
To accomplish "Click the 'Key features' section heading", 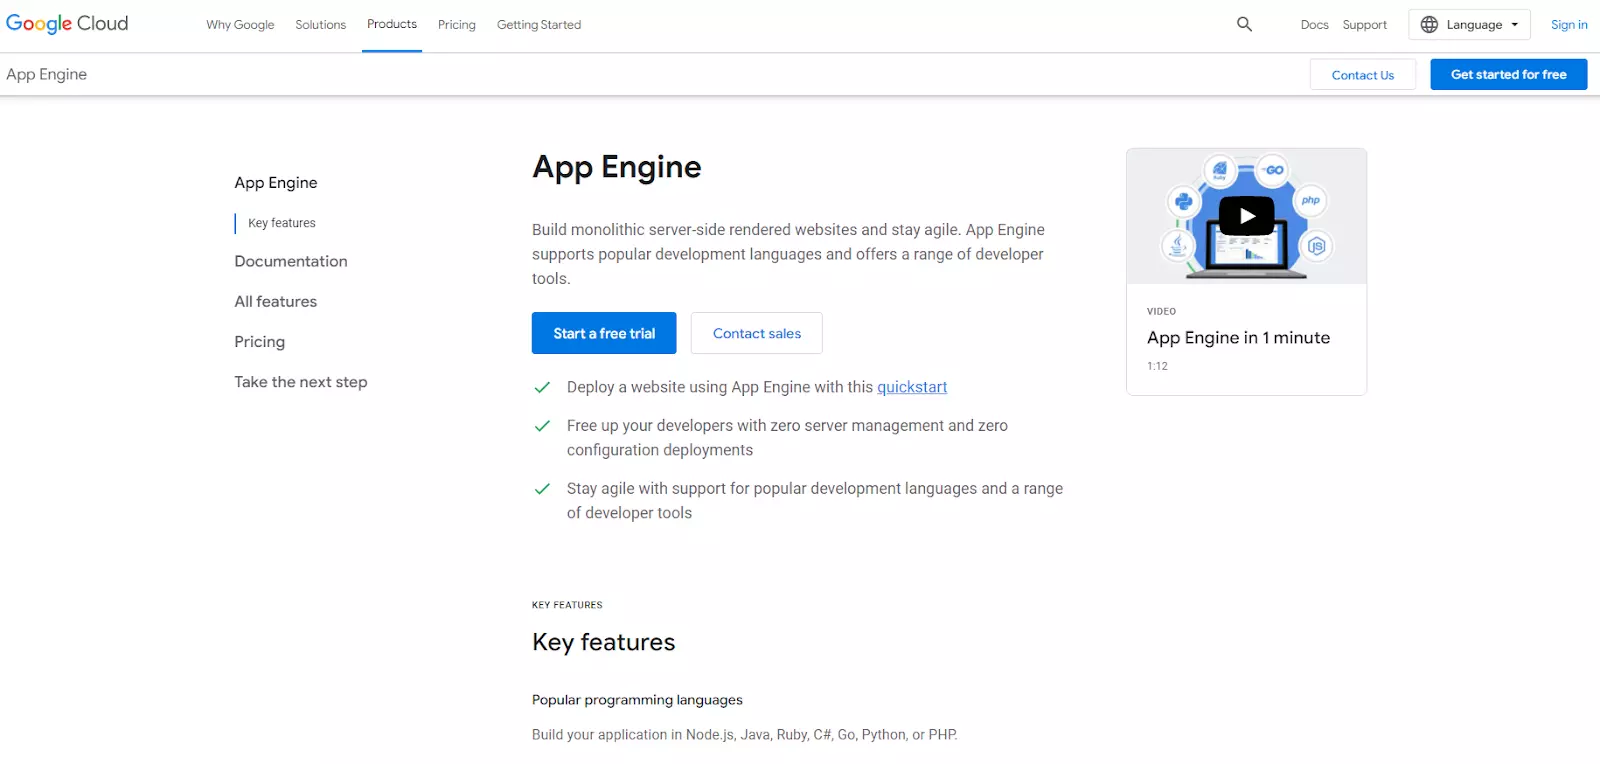I will (604, 642).
